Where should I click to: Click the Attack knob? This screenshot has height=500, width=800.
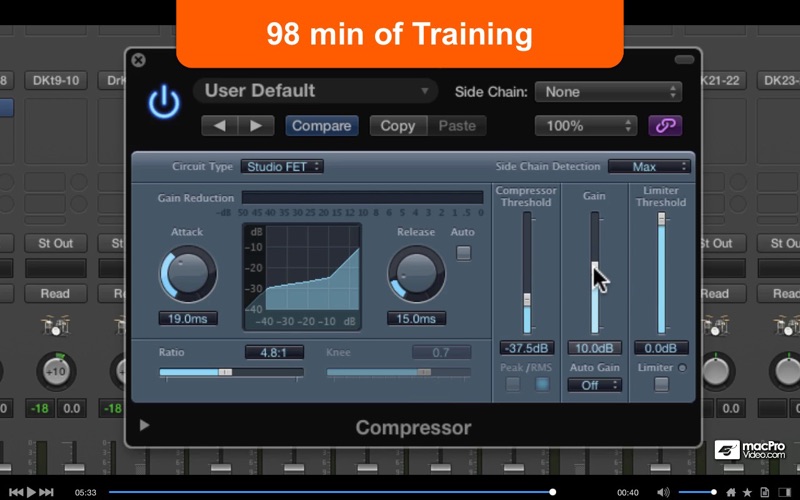click(188, 274)
